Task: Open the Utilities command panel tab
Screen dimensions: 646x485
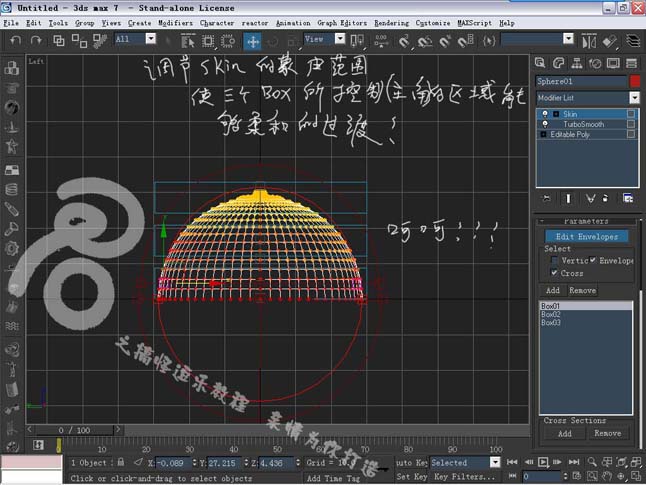Action: (x=631, y=63)
